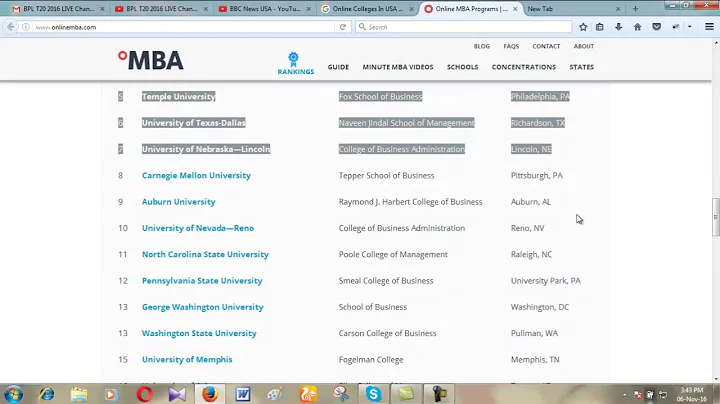Open Windows Explorer folder in taskbar
Screen dimensions: 720x404
[x=79, y=394]
